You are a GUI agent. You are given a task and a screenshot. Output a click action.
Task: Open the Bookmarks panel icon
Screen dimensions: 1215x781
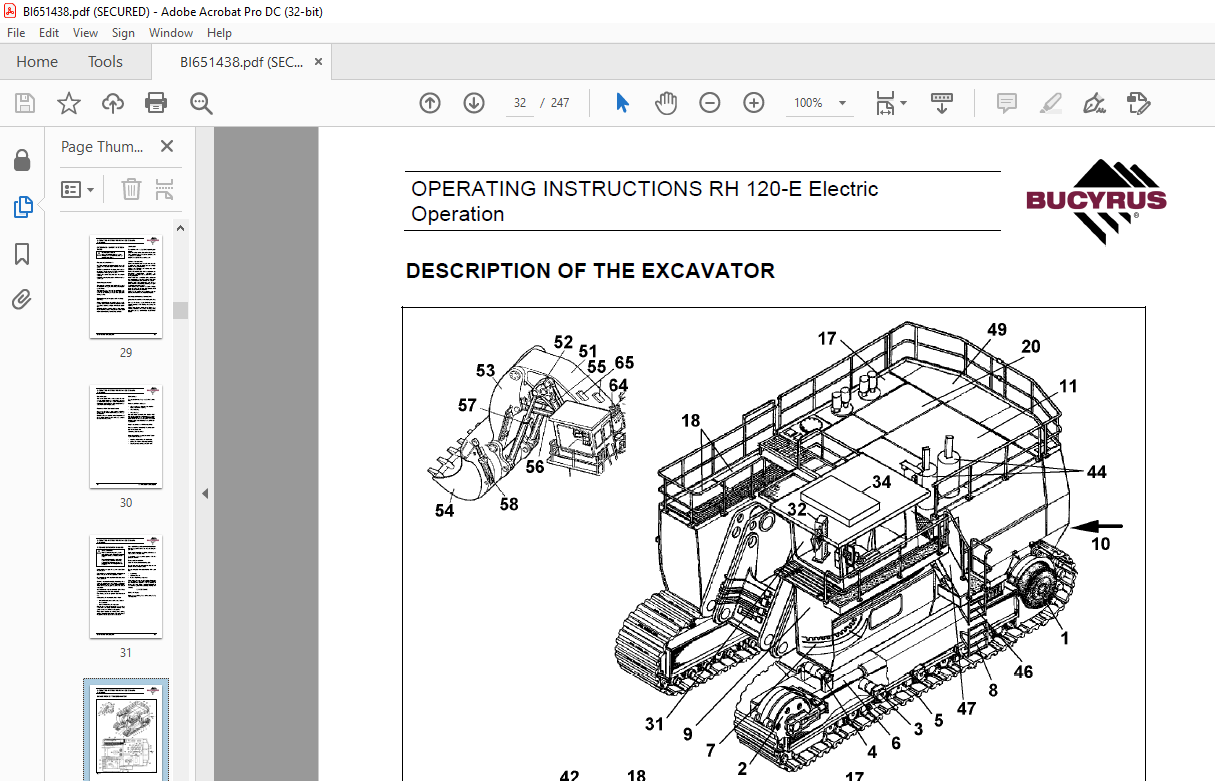22,254
